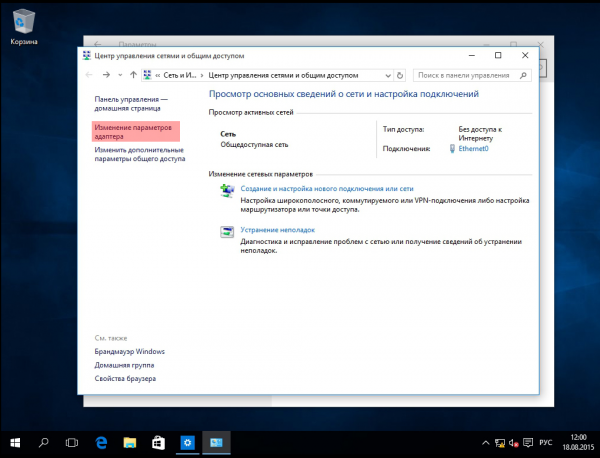
Task: Open Изменение параметров адаптера link
Action: pos(133,132)
